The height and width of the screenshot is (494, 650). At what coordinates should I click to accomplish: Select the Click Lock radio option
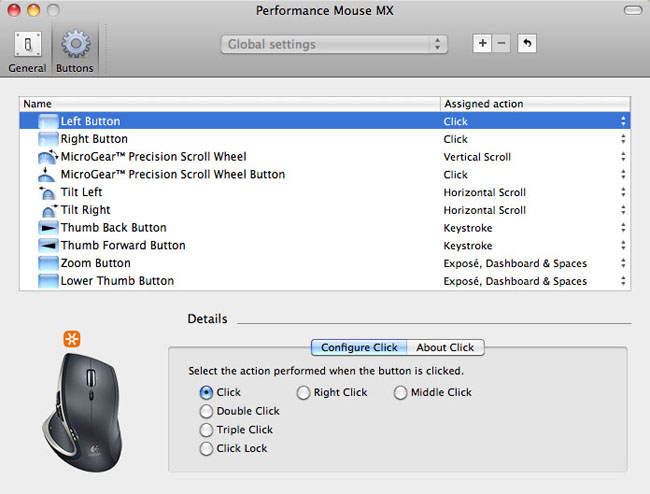click(206, 448)
